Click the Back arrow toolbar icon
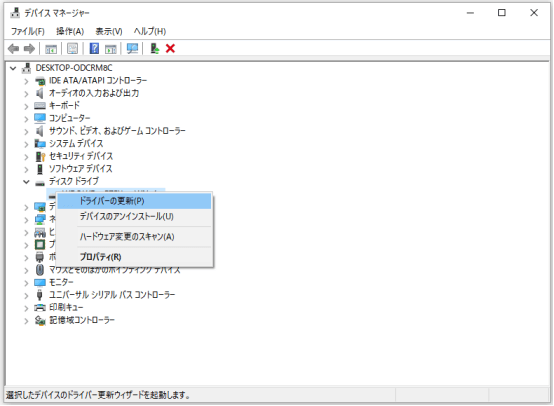Screen dimensions: 554x406 click(x=13, y=48)
